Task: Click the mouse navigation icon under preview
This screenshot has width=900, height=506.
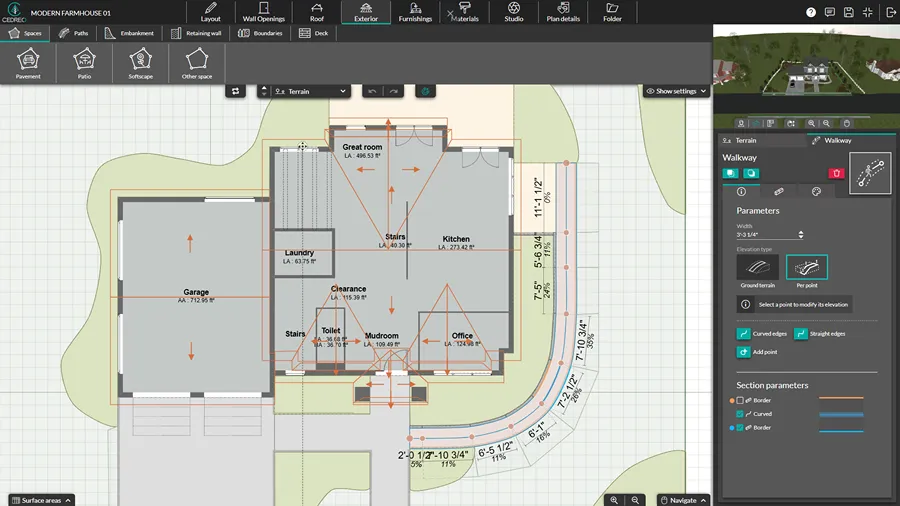Action: (x=847, y=123)
